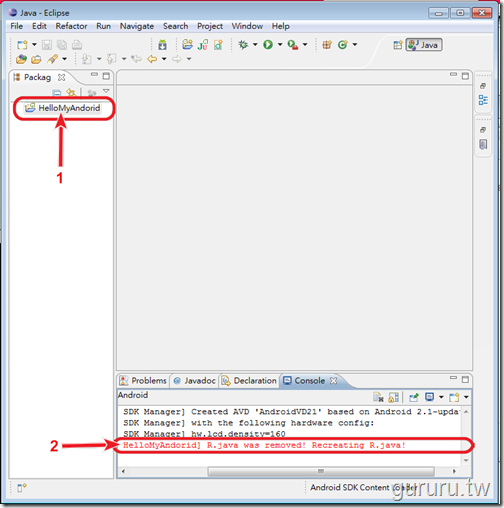Open the Package Explorer view menu triangle

point(106,91)
